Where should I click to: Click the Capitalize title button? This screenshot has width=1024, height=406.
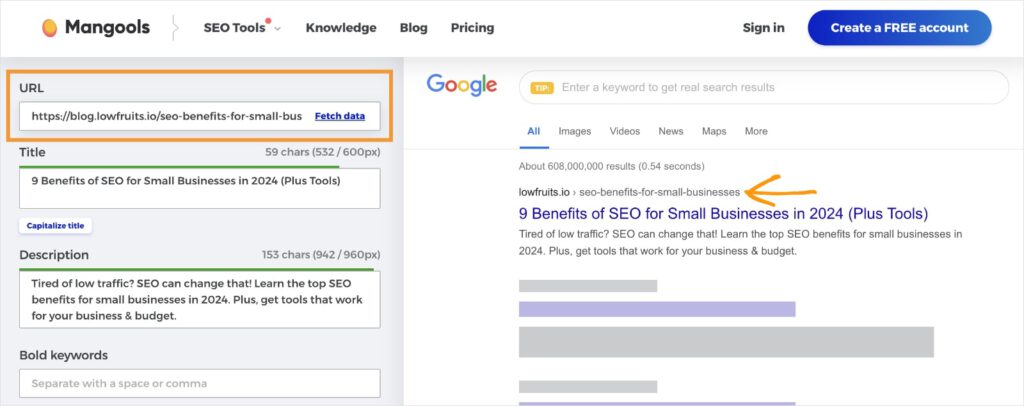[56, 226]
